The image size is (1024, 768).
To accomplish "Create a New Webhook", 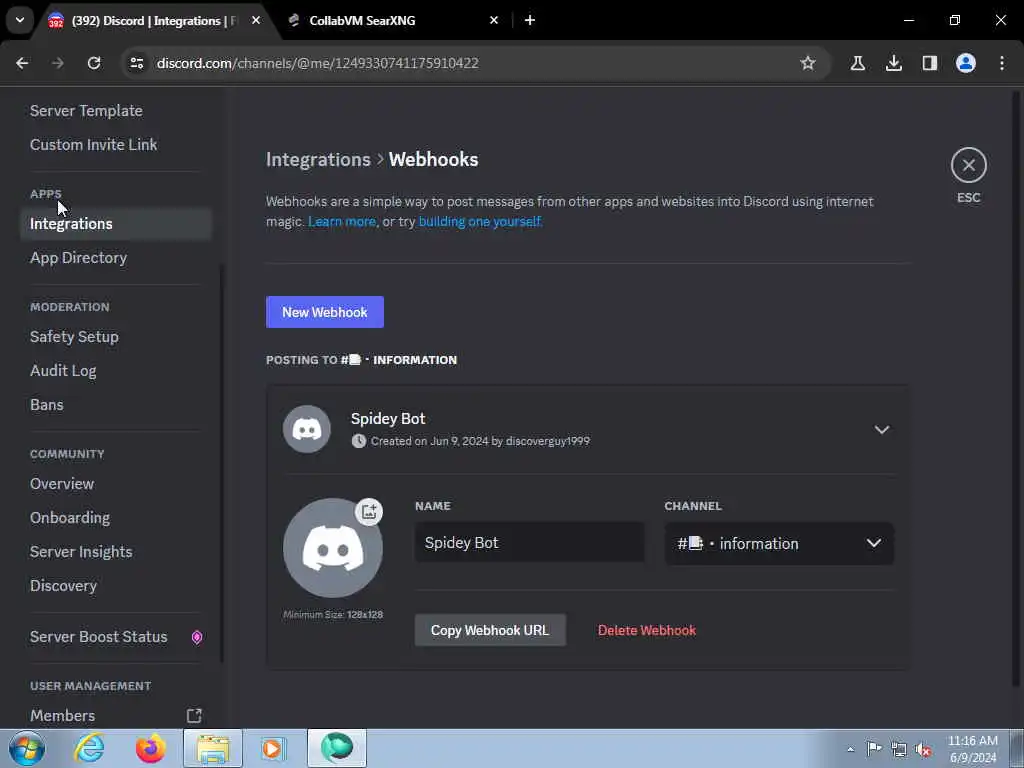I will coord(325,312).
